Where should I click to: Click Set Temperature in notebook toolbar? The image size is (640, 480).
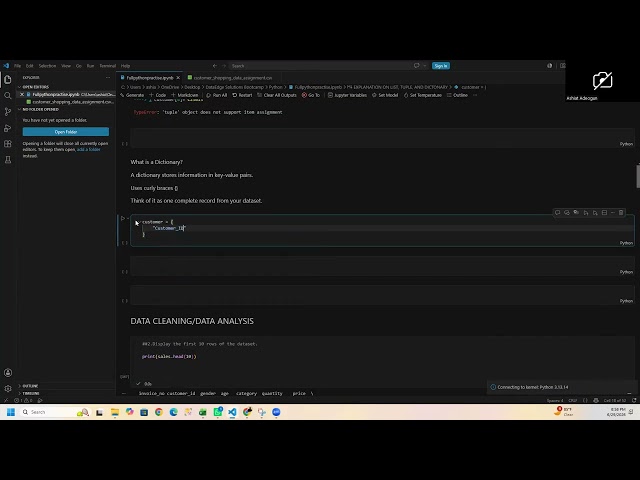click(422, 95)
